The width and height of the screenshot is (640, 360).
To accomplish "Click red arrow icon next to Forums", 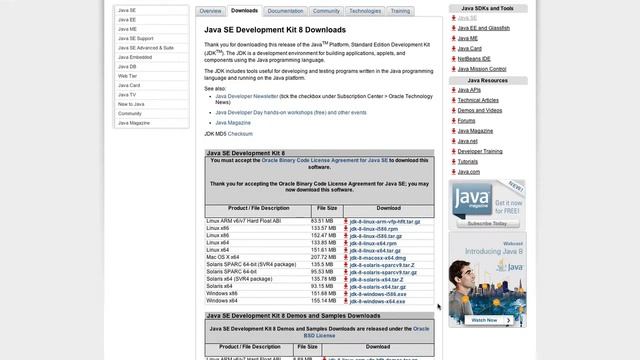I will click(453, 120).
